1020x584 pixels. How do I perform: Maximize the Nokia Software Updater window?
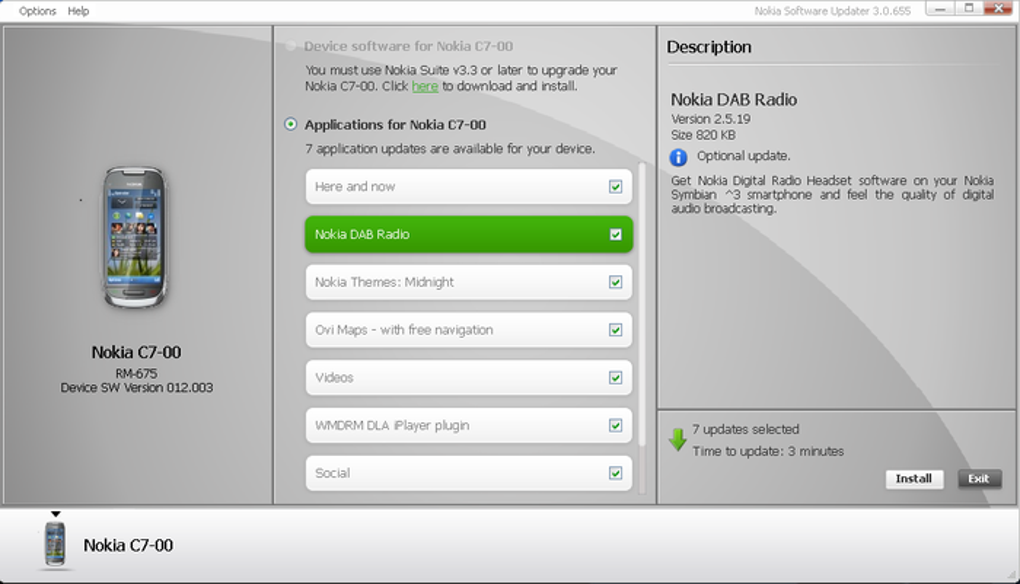tap(969, 8)
